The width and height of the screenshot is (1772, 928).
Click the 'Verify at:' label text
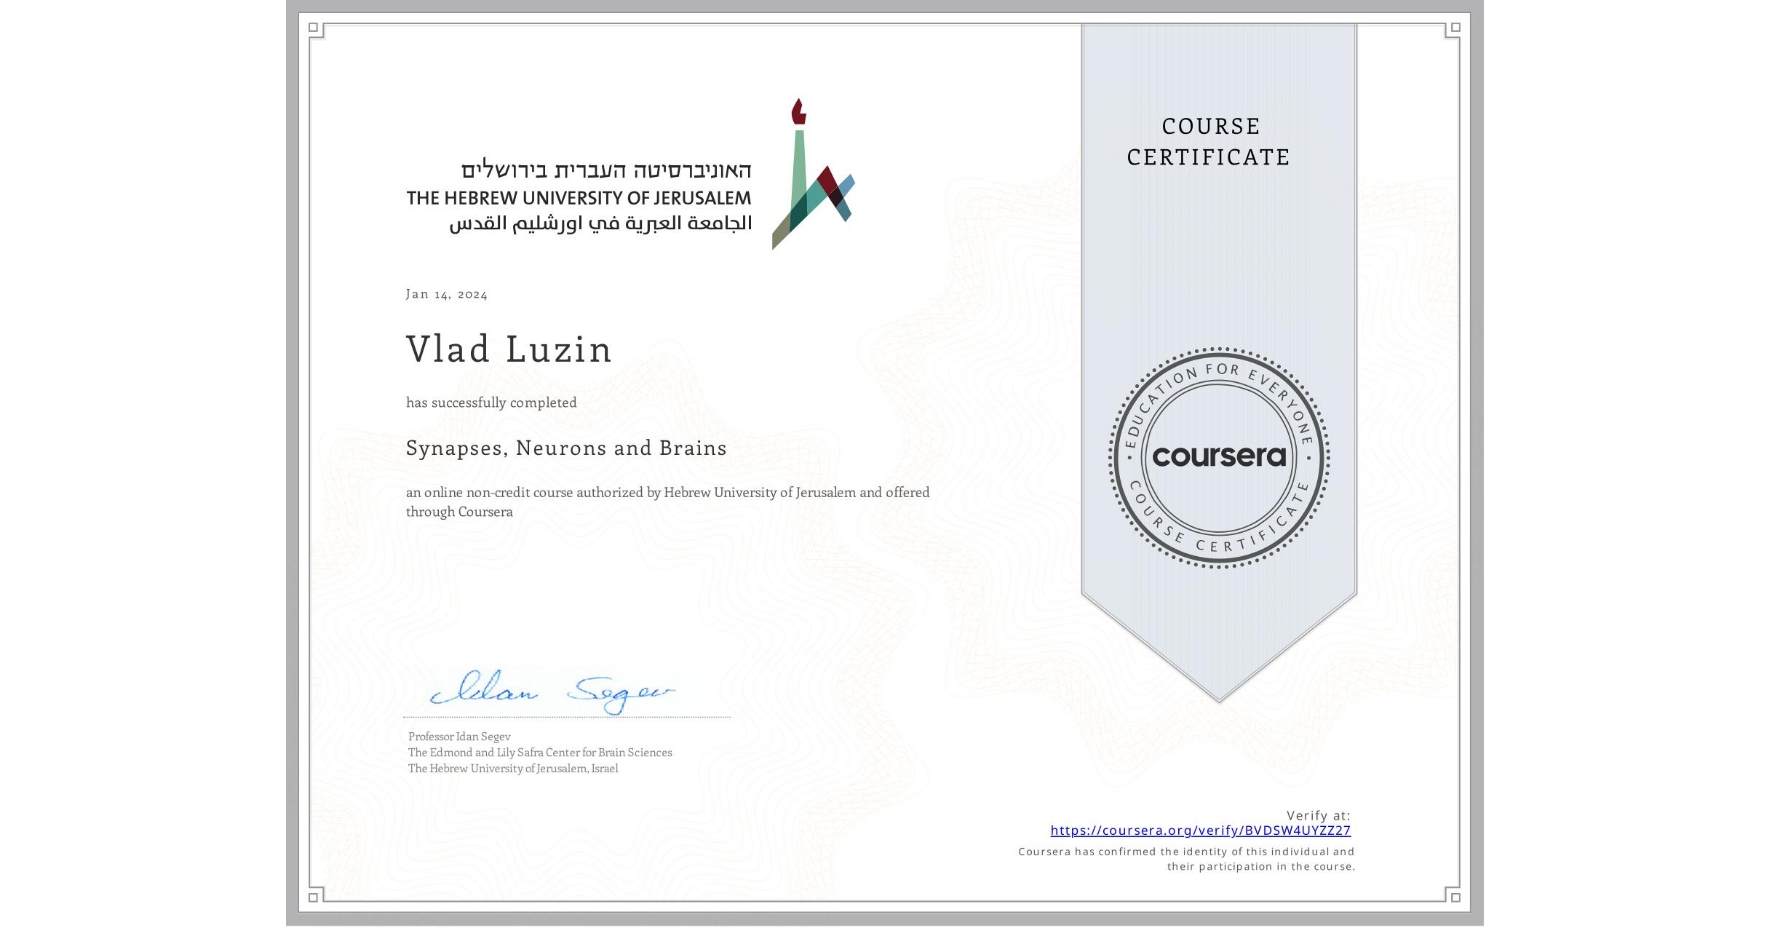[x=1316, y=815]
